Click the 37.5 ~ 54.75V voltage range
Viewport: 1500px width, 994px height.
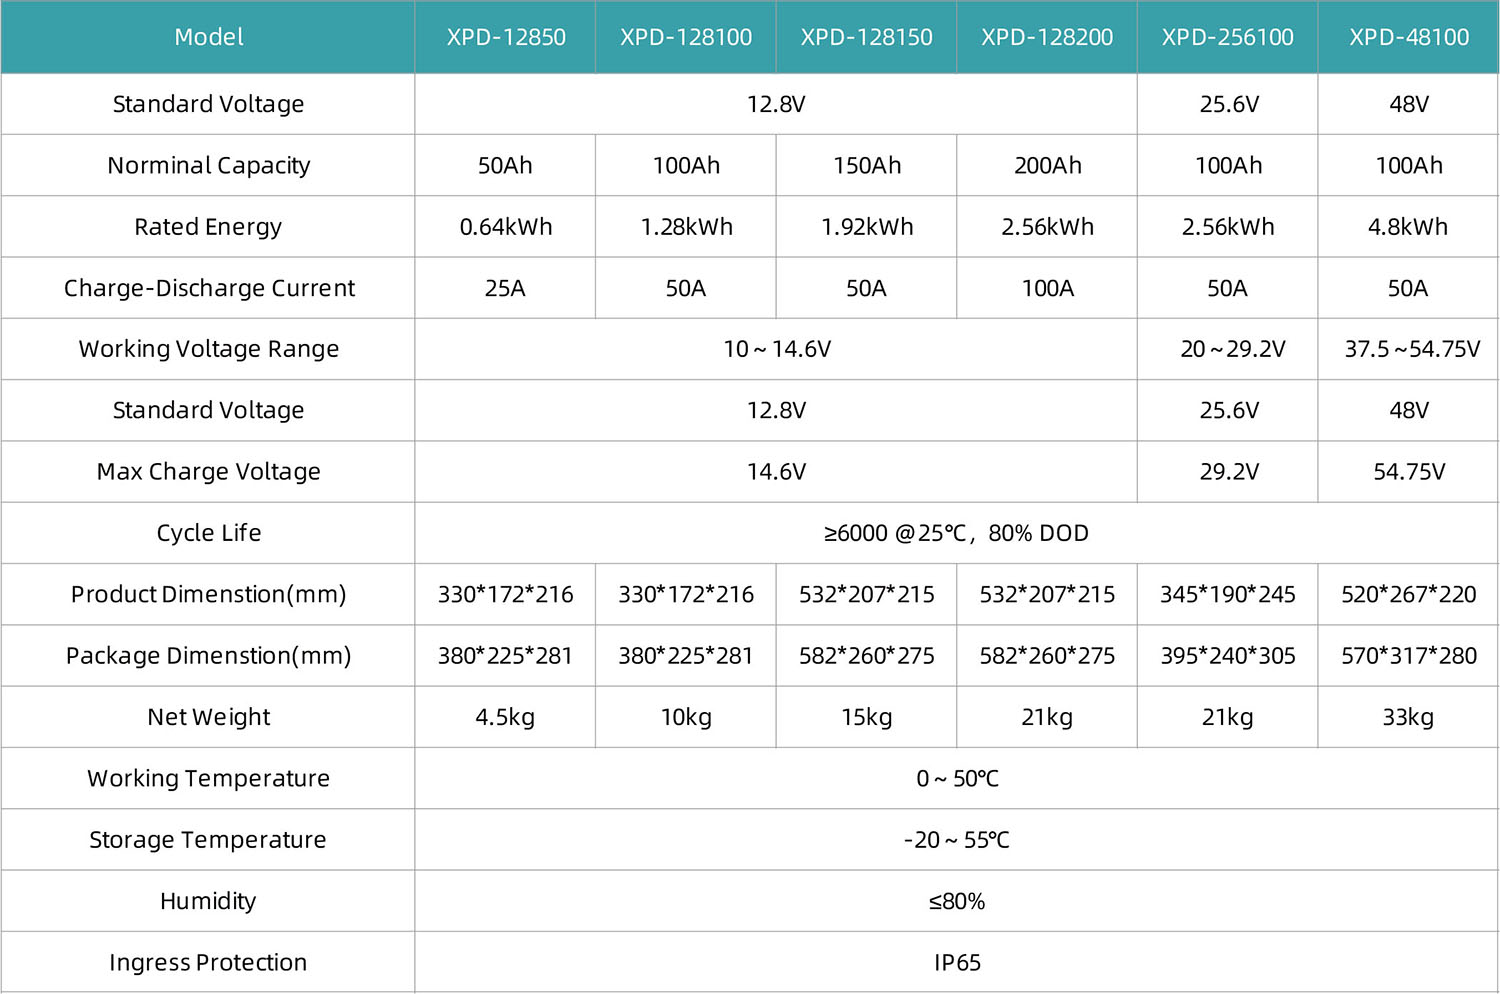coord(1411,349)
